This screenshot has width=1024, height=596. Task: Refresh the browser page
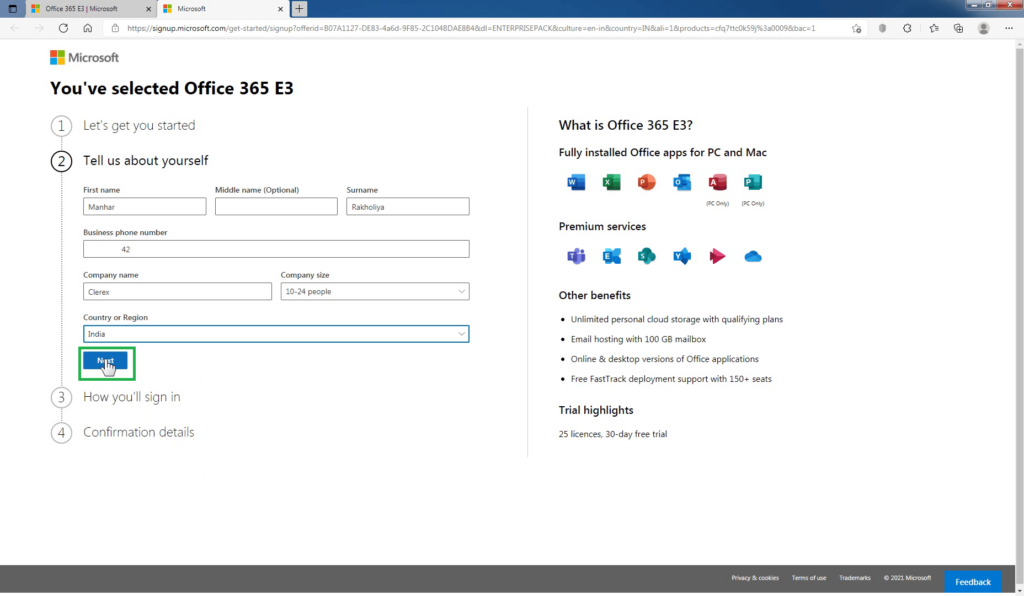pyautogui.click(x=63, y=28)
